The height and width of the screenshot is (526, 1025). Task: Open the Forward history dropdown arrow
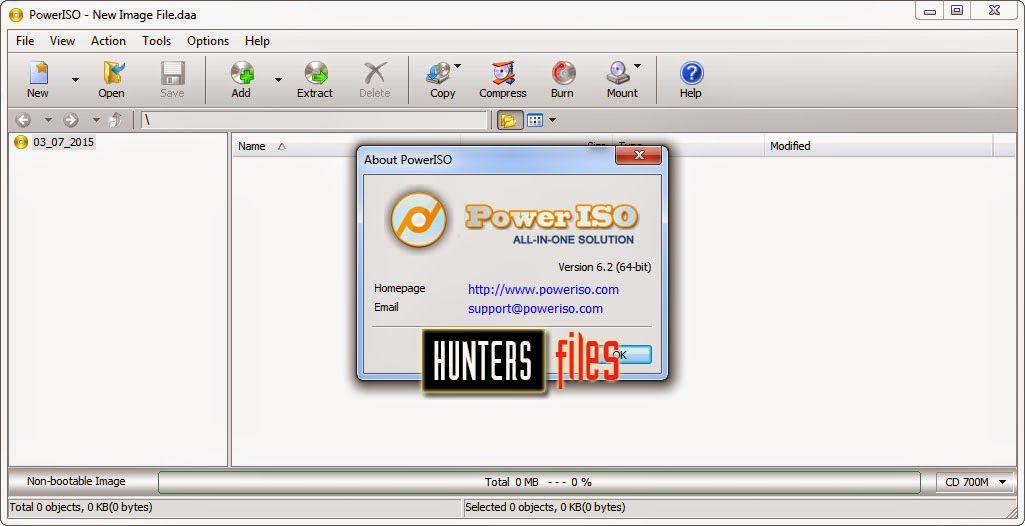point(96,120)
